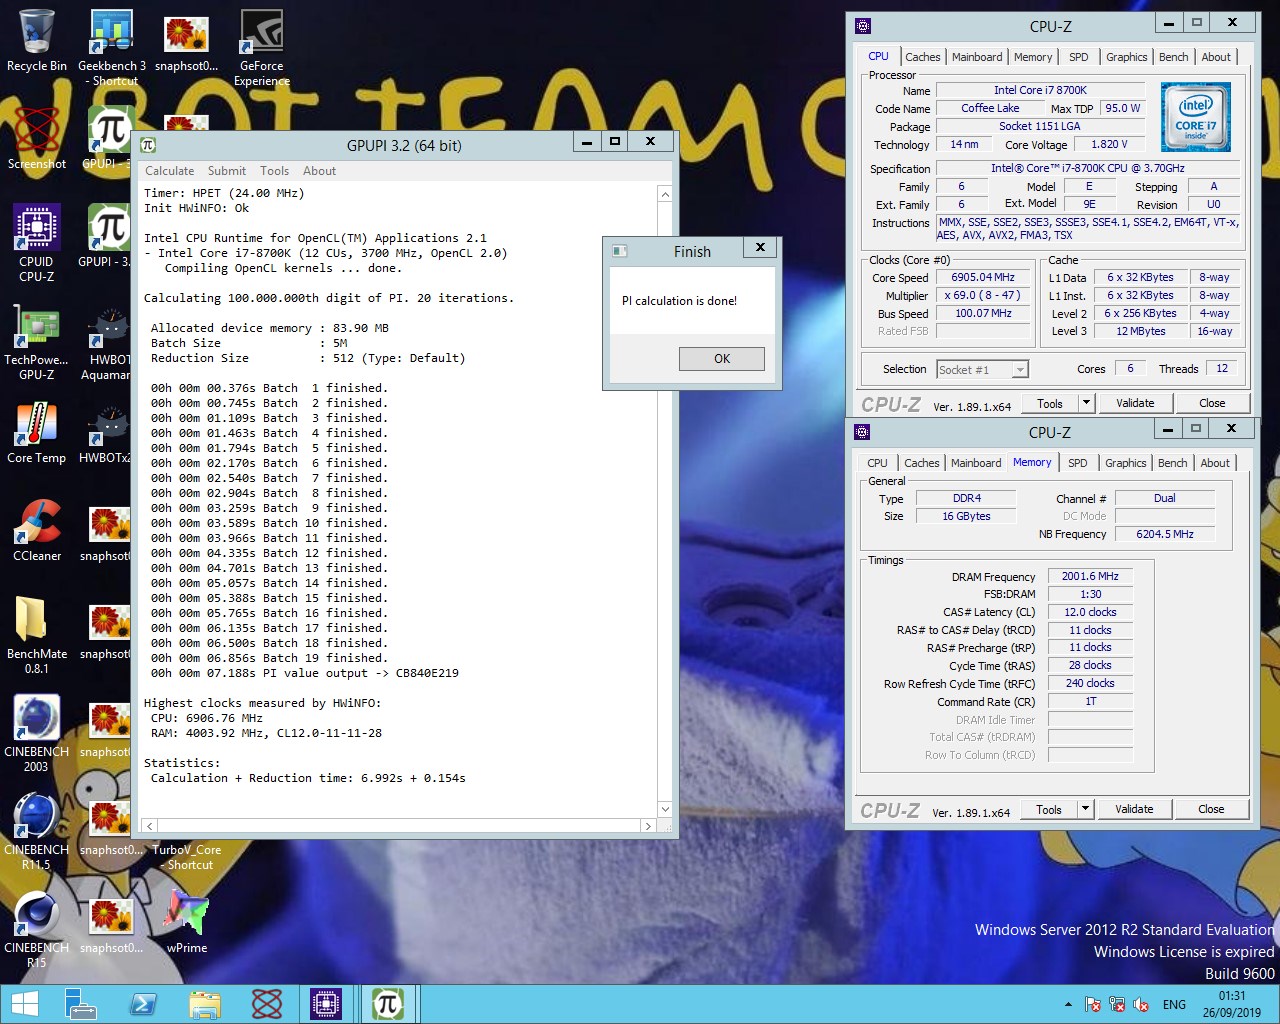Select the Intel Core i7 8700K name field
This screenshot has width=1280, height=1024.
1040,91
